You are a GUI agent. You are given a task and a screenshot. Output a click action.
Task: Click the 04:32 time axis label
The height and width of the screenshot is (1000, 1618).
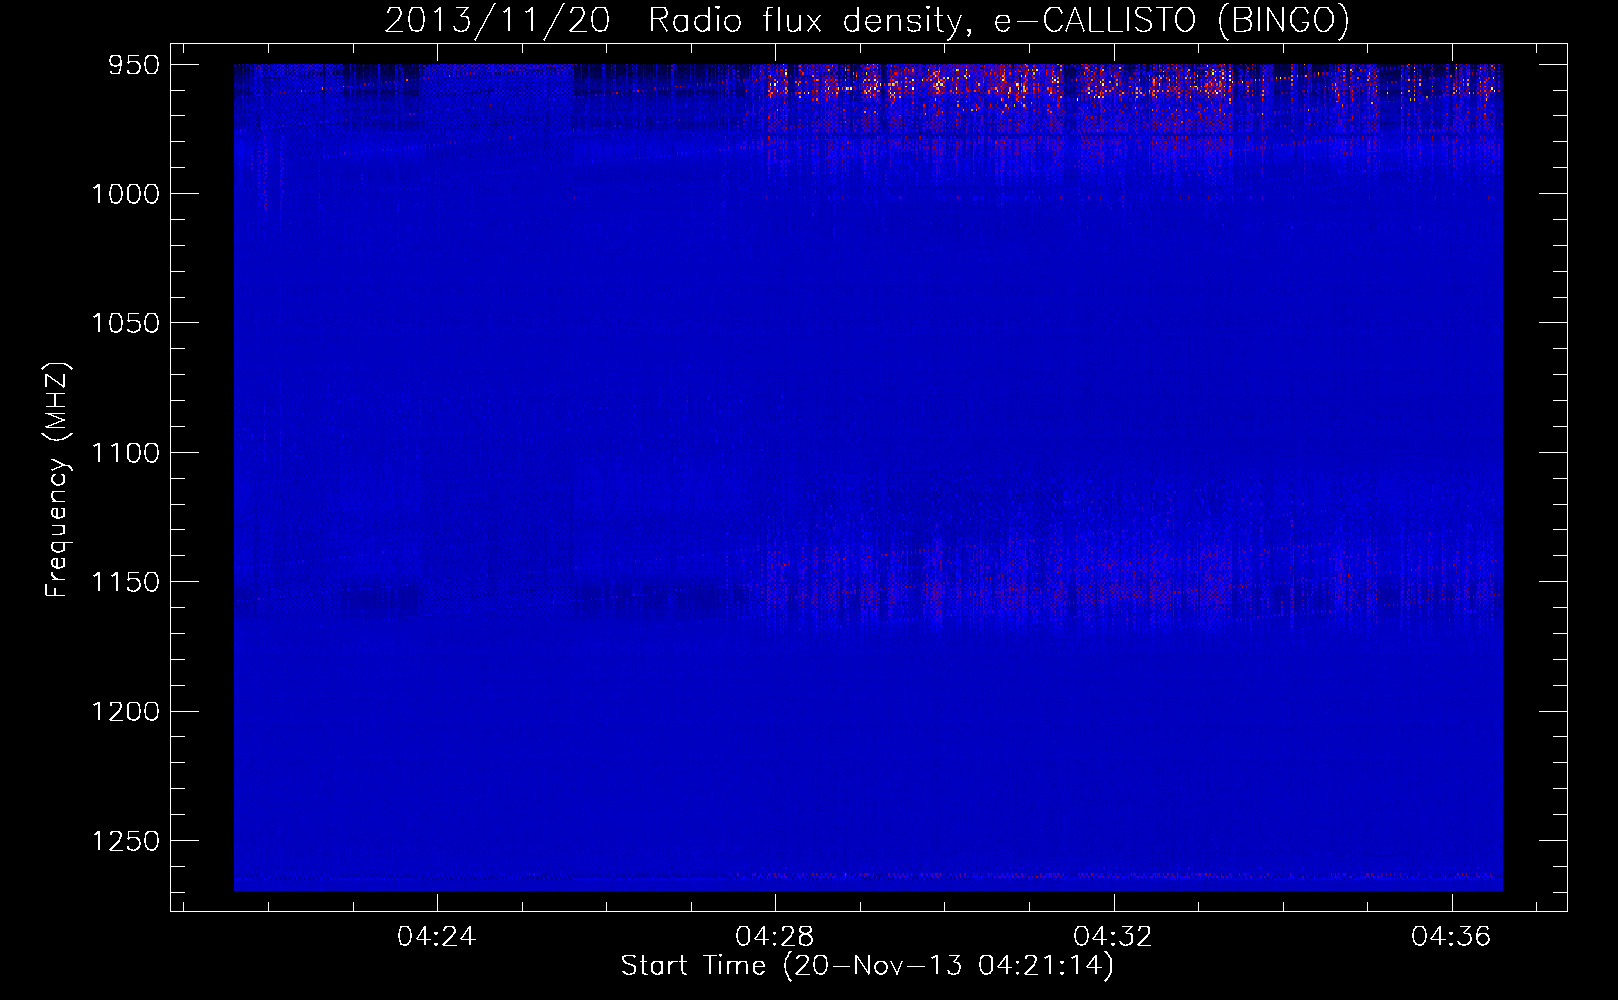(x=1113, y=936)
